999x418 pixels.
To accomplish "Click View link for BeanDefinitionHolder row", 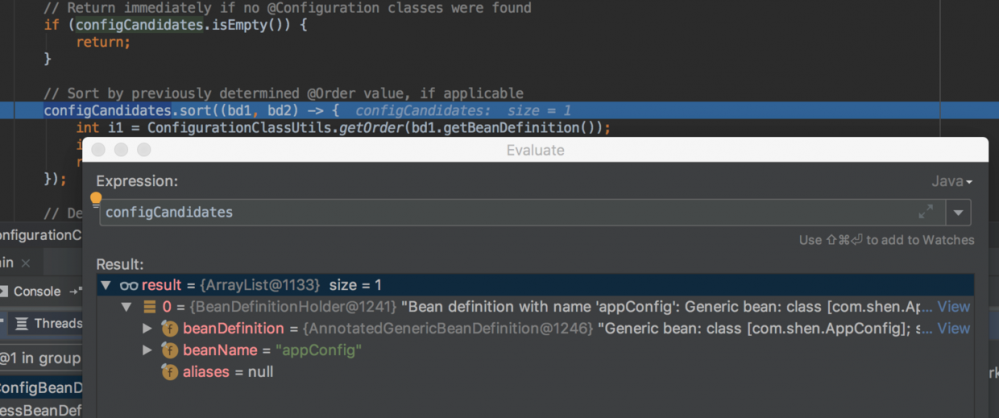I will (953, 306).
